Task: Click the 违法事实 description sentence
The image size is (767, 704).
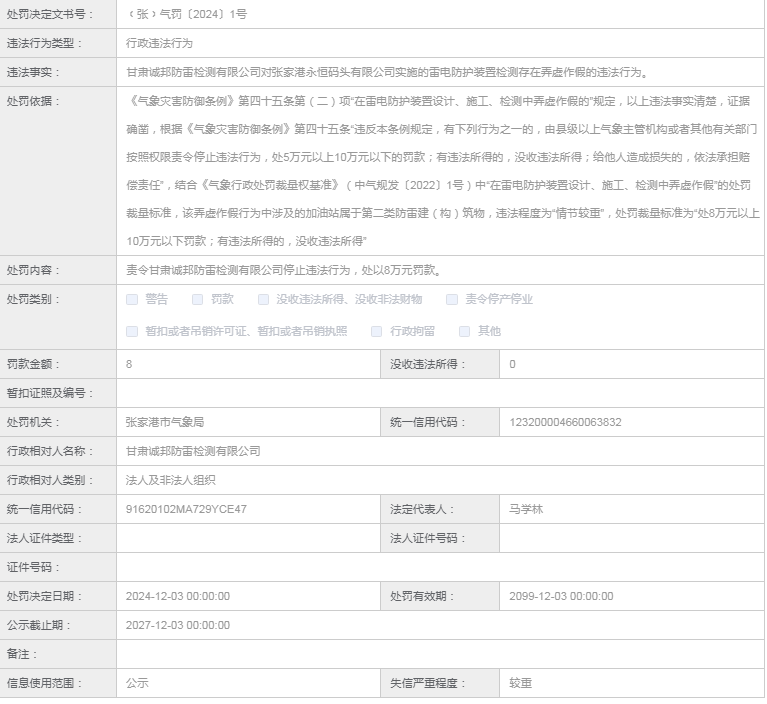Action: tap(389, 72)
